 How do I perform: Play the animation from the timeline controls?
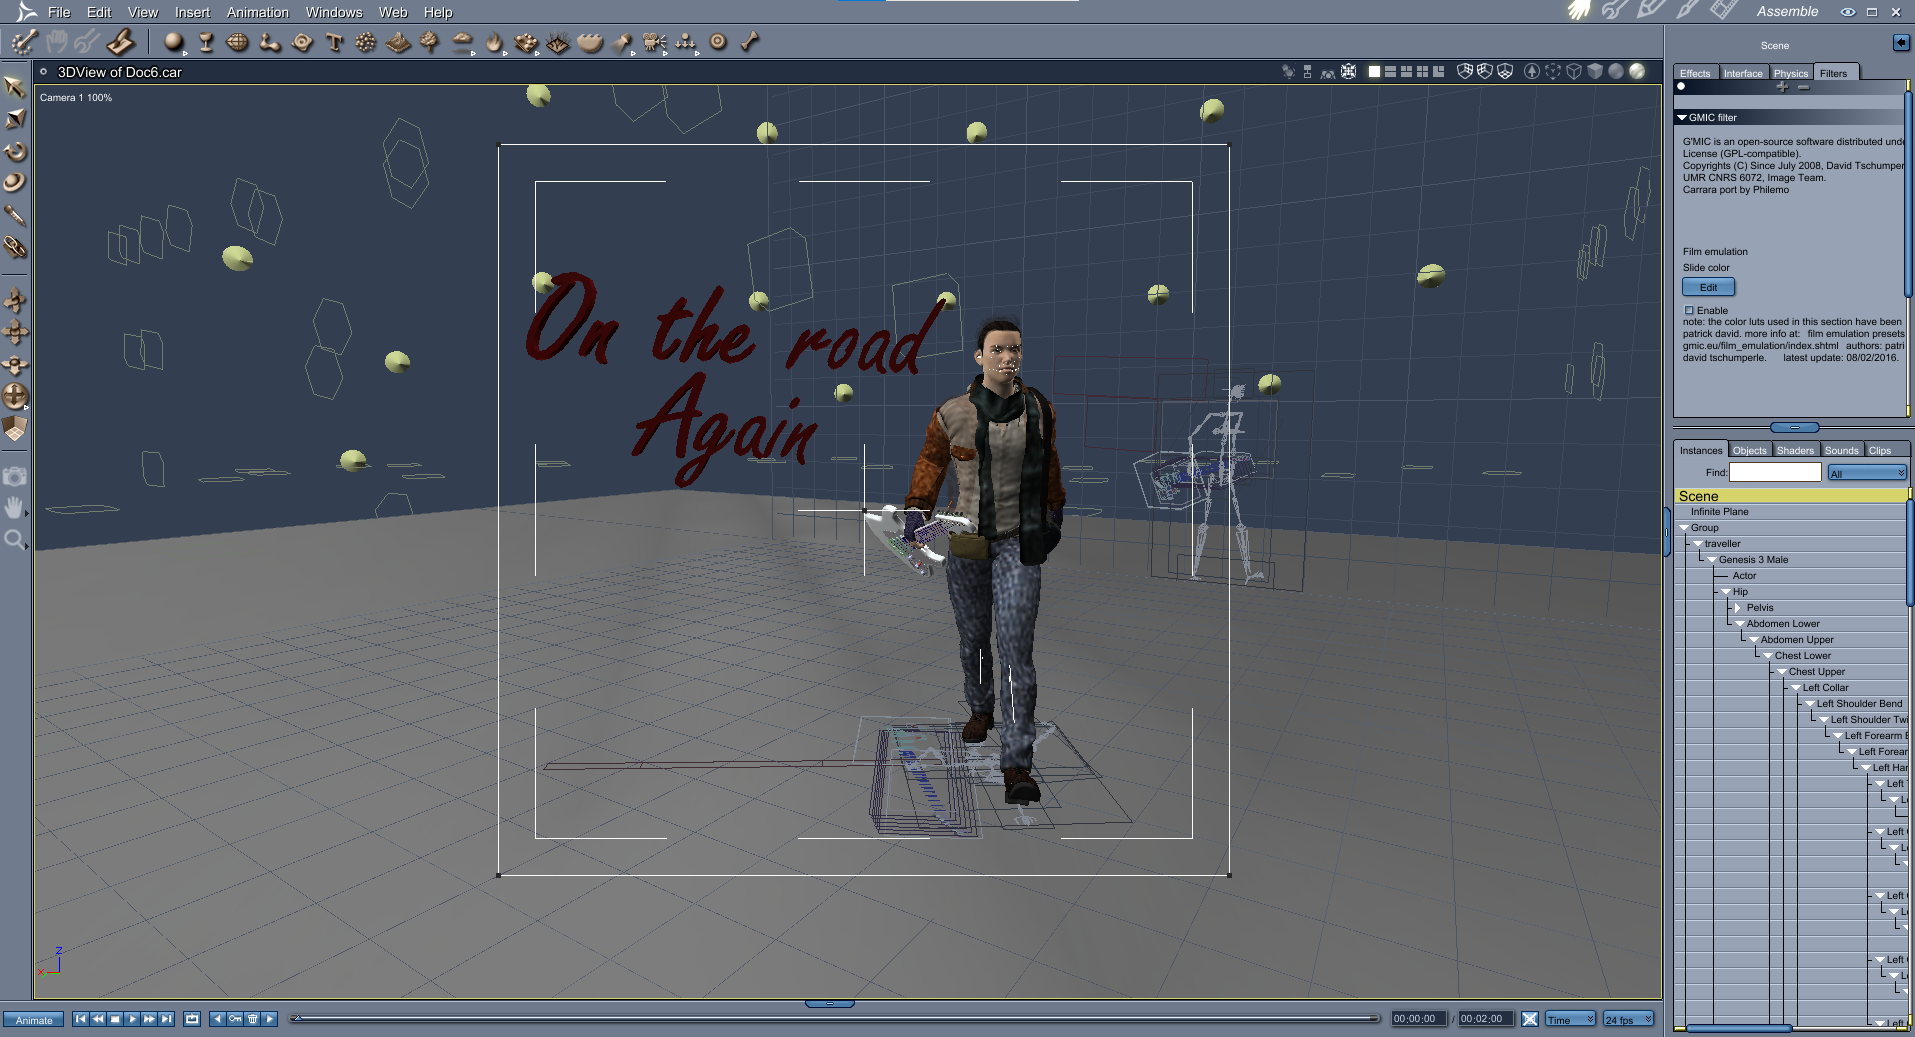pos(132,1019)
